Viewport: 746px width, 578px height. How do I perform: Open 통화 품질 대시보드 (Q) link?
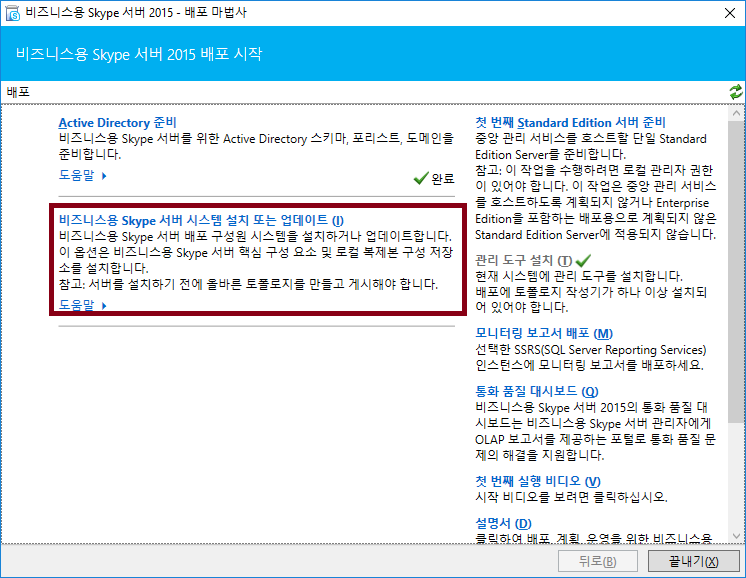point(537,391)
